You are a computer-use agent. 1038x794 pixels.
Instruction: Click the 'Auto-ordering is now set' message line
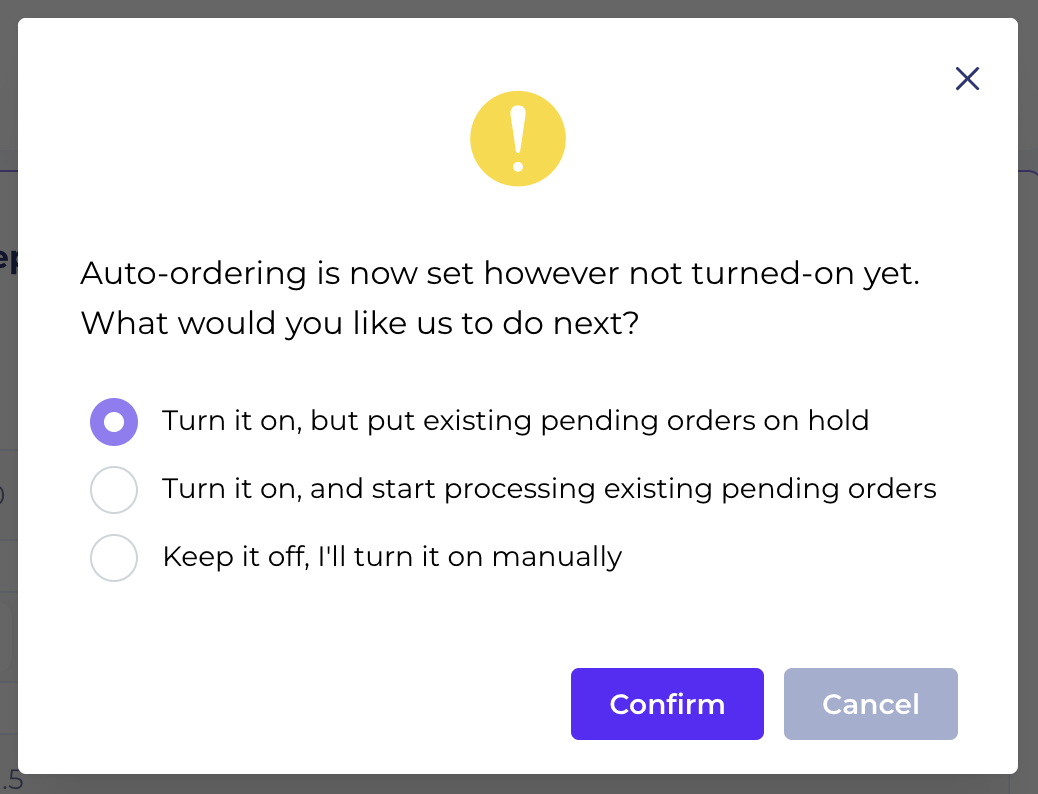(x=500, y=273)
